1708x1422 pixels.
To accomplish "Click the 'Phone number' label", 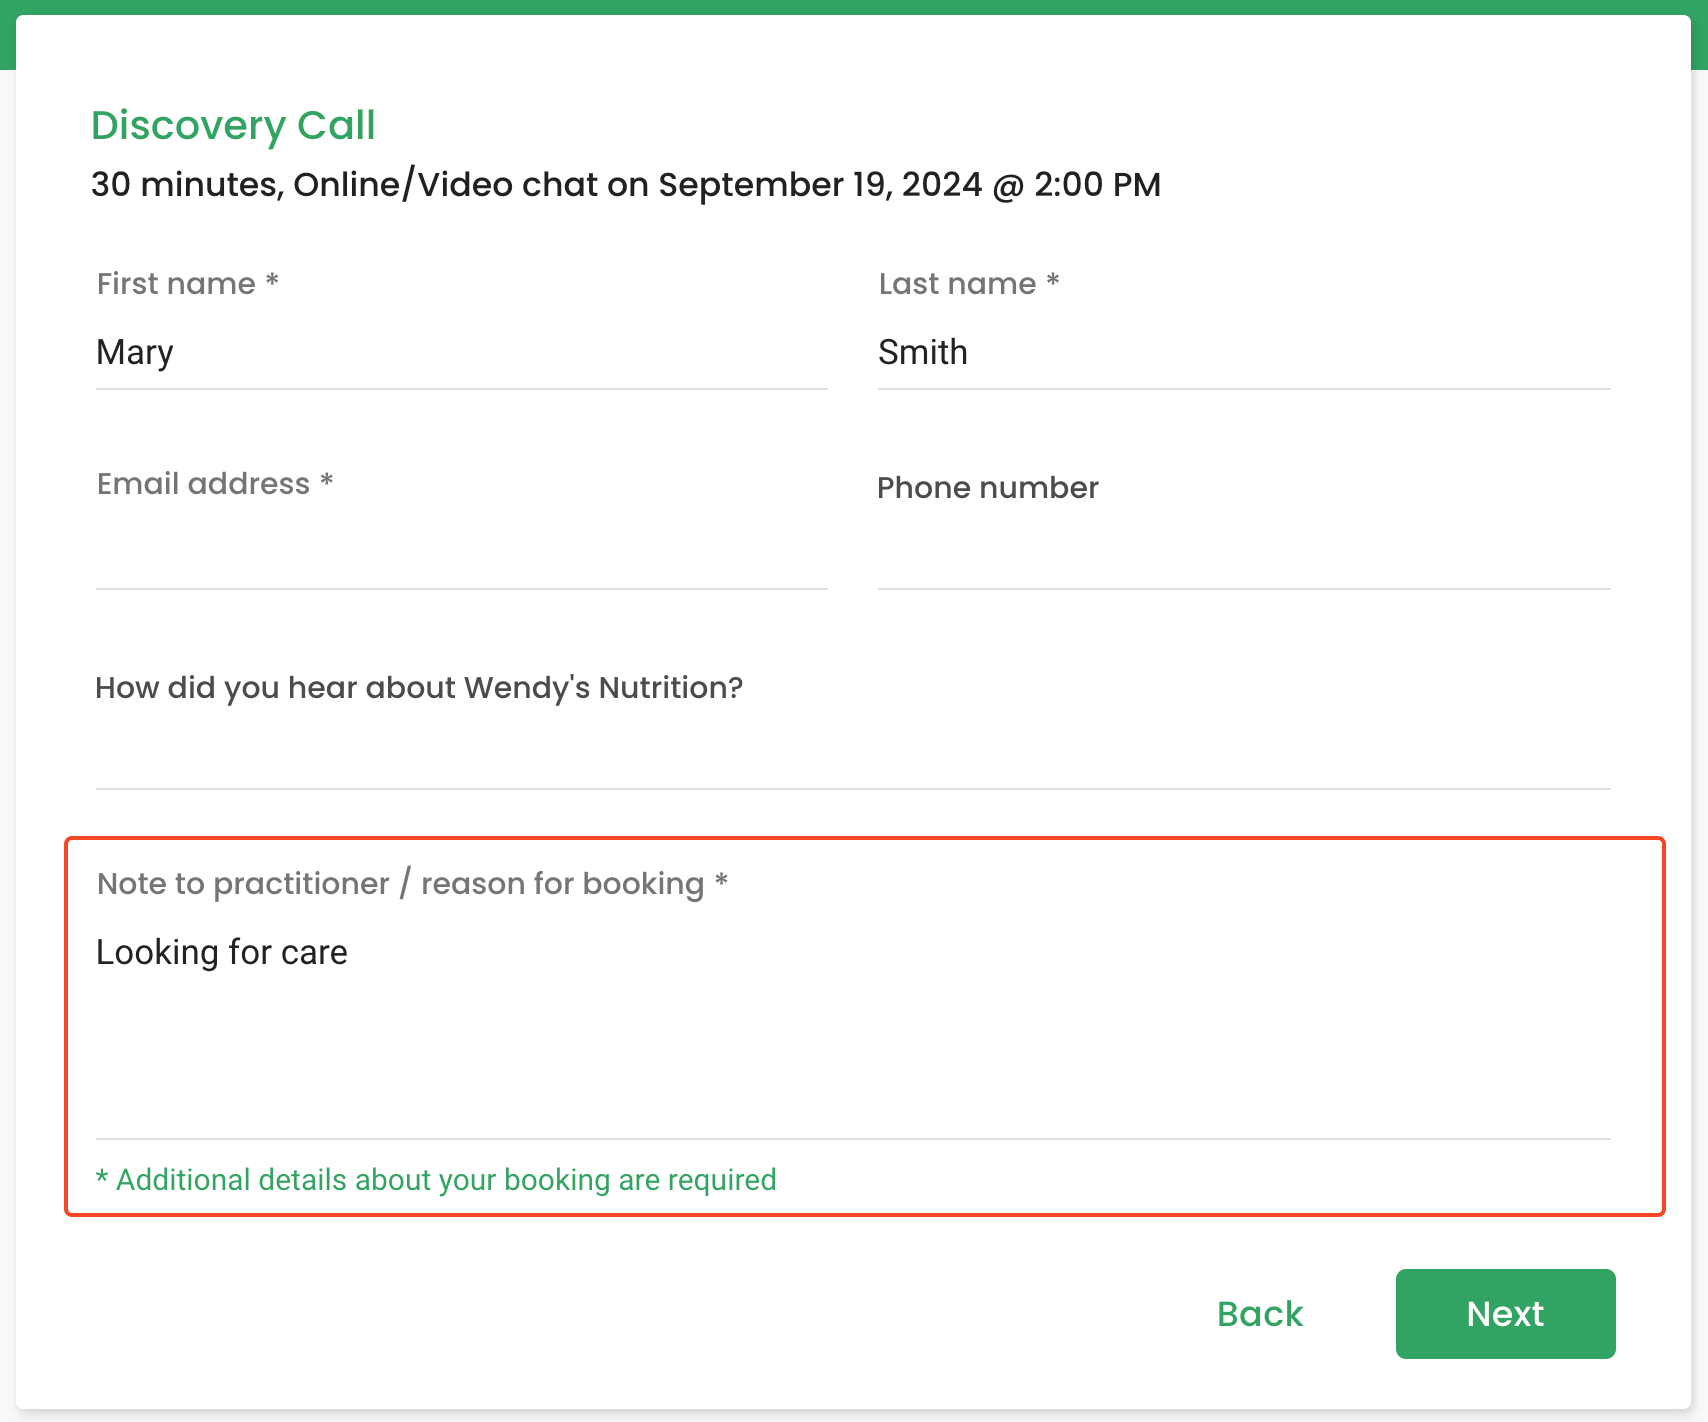I will (988, 488).
